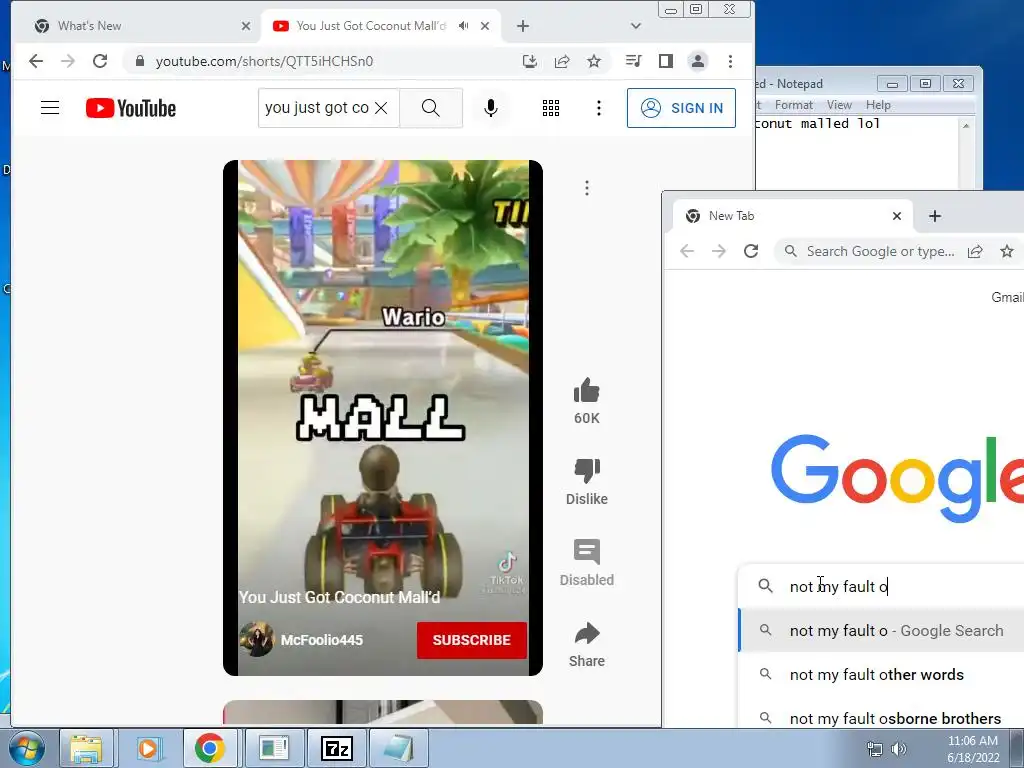Share this YouTube page from address bar
1024x768 pixels.
[562, 61]
